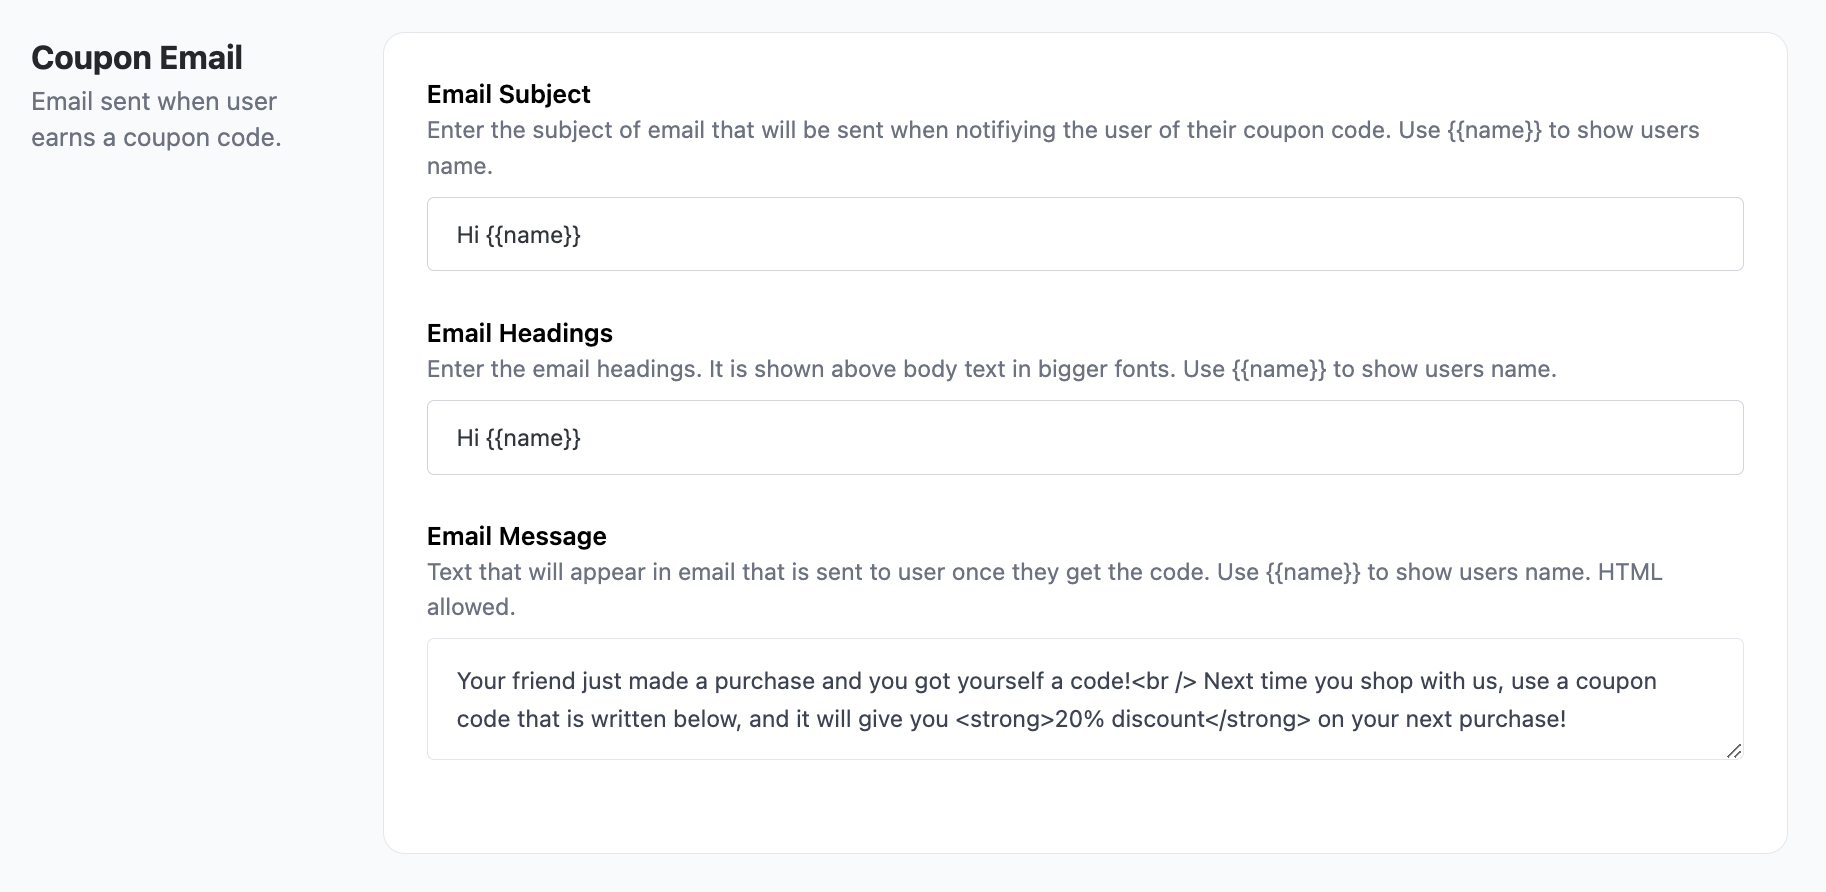Click the sidebar description about coupon codes
This screenshot has width=1826, height=892.
point(155,118)
